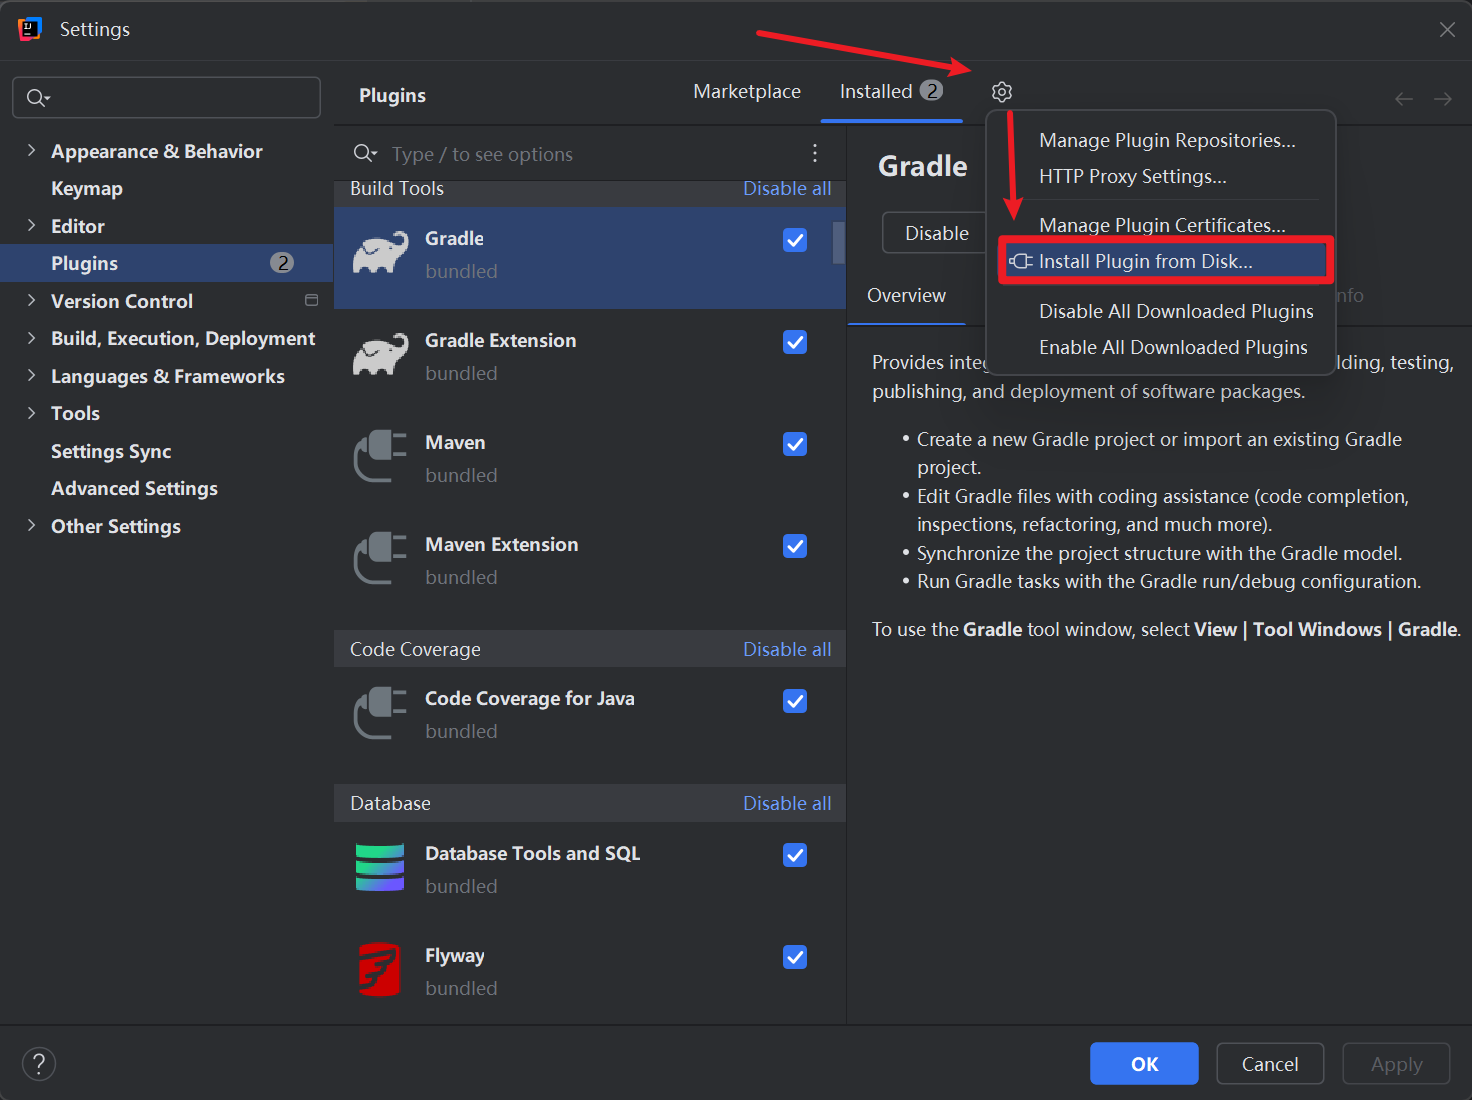Click the Maven Extension plug icon
The height and width of the screenshot is (1100, 1472).
pos(381,559)
